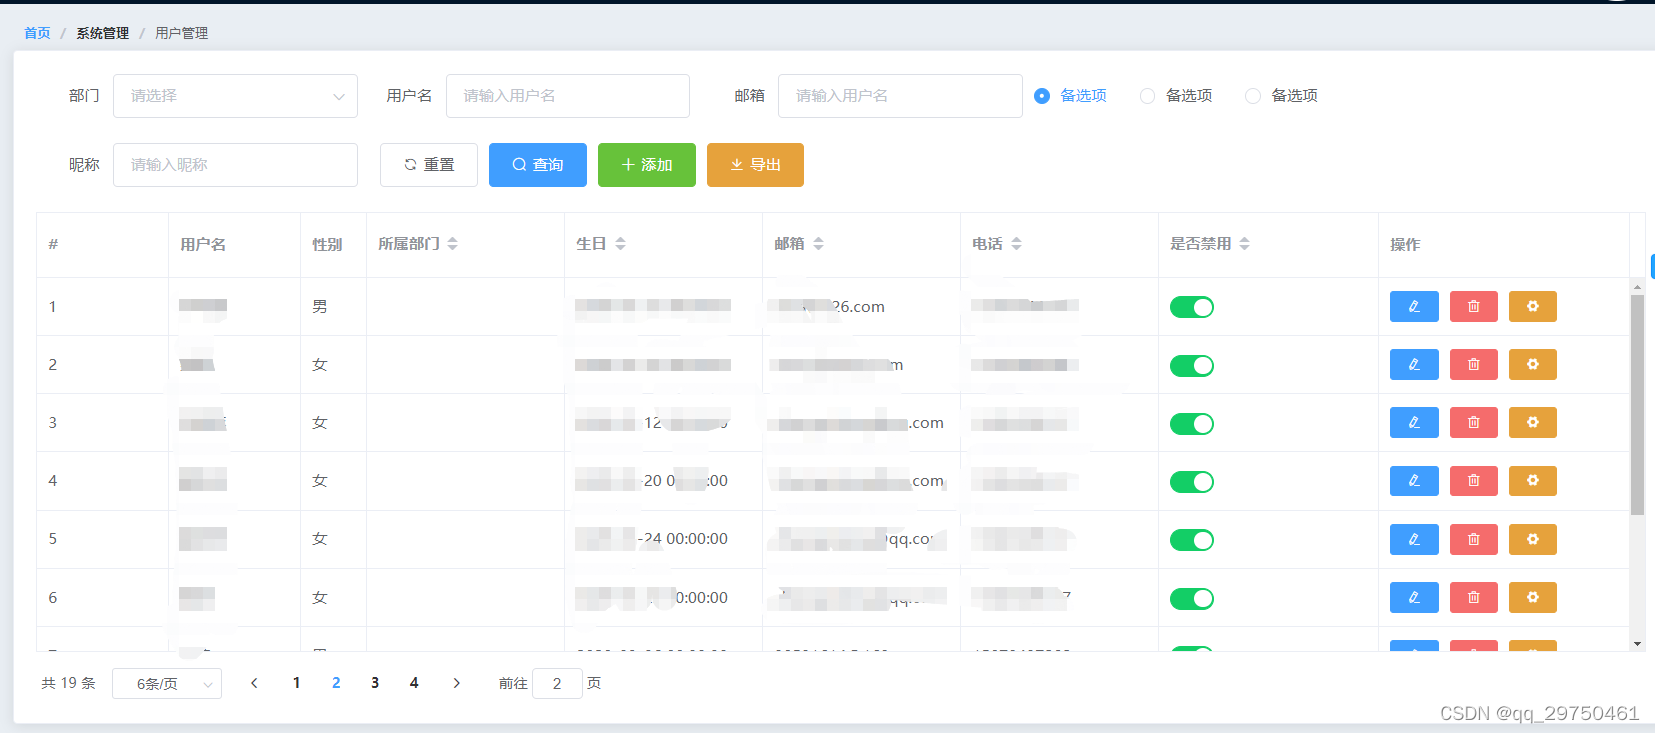
Task: Go to page 3
Action: tap(375, 683)
